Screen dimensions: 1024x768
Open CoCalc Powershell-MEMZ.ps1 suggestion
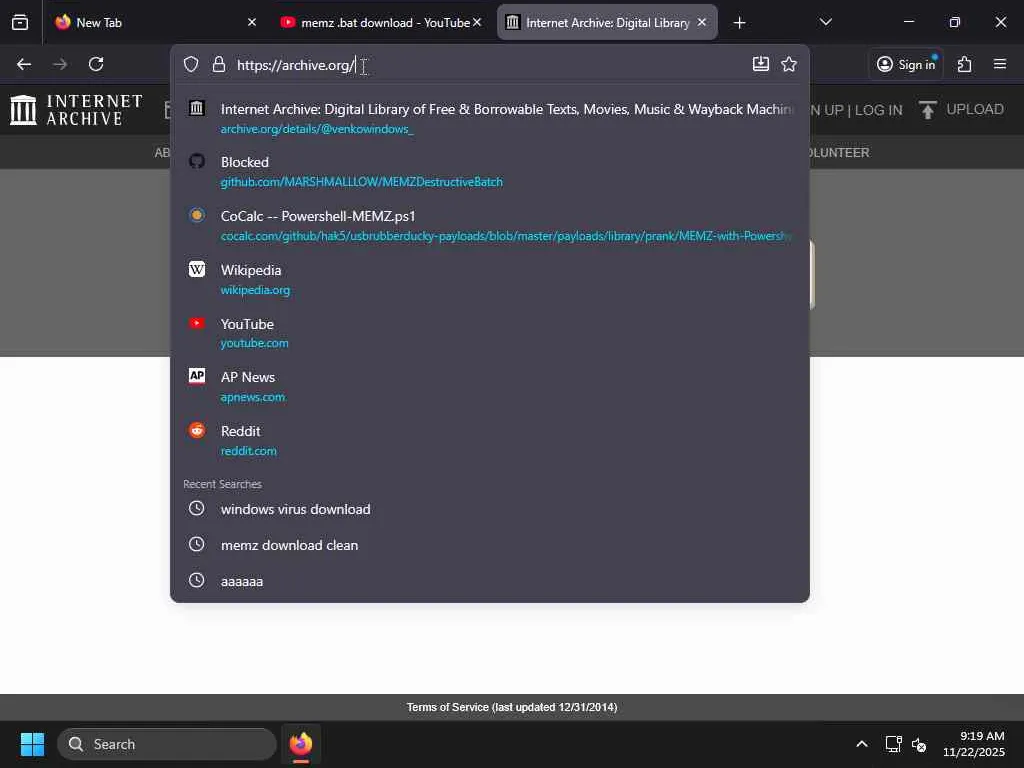click(490, 225)
